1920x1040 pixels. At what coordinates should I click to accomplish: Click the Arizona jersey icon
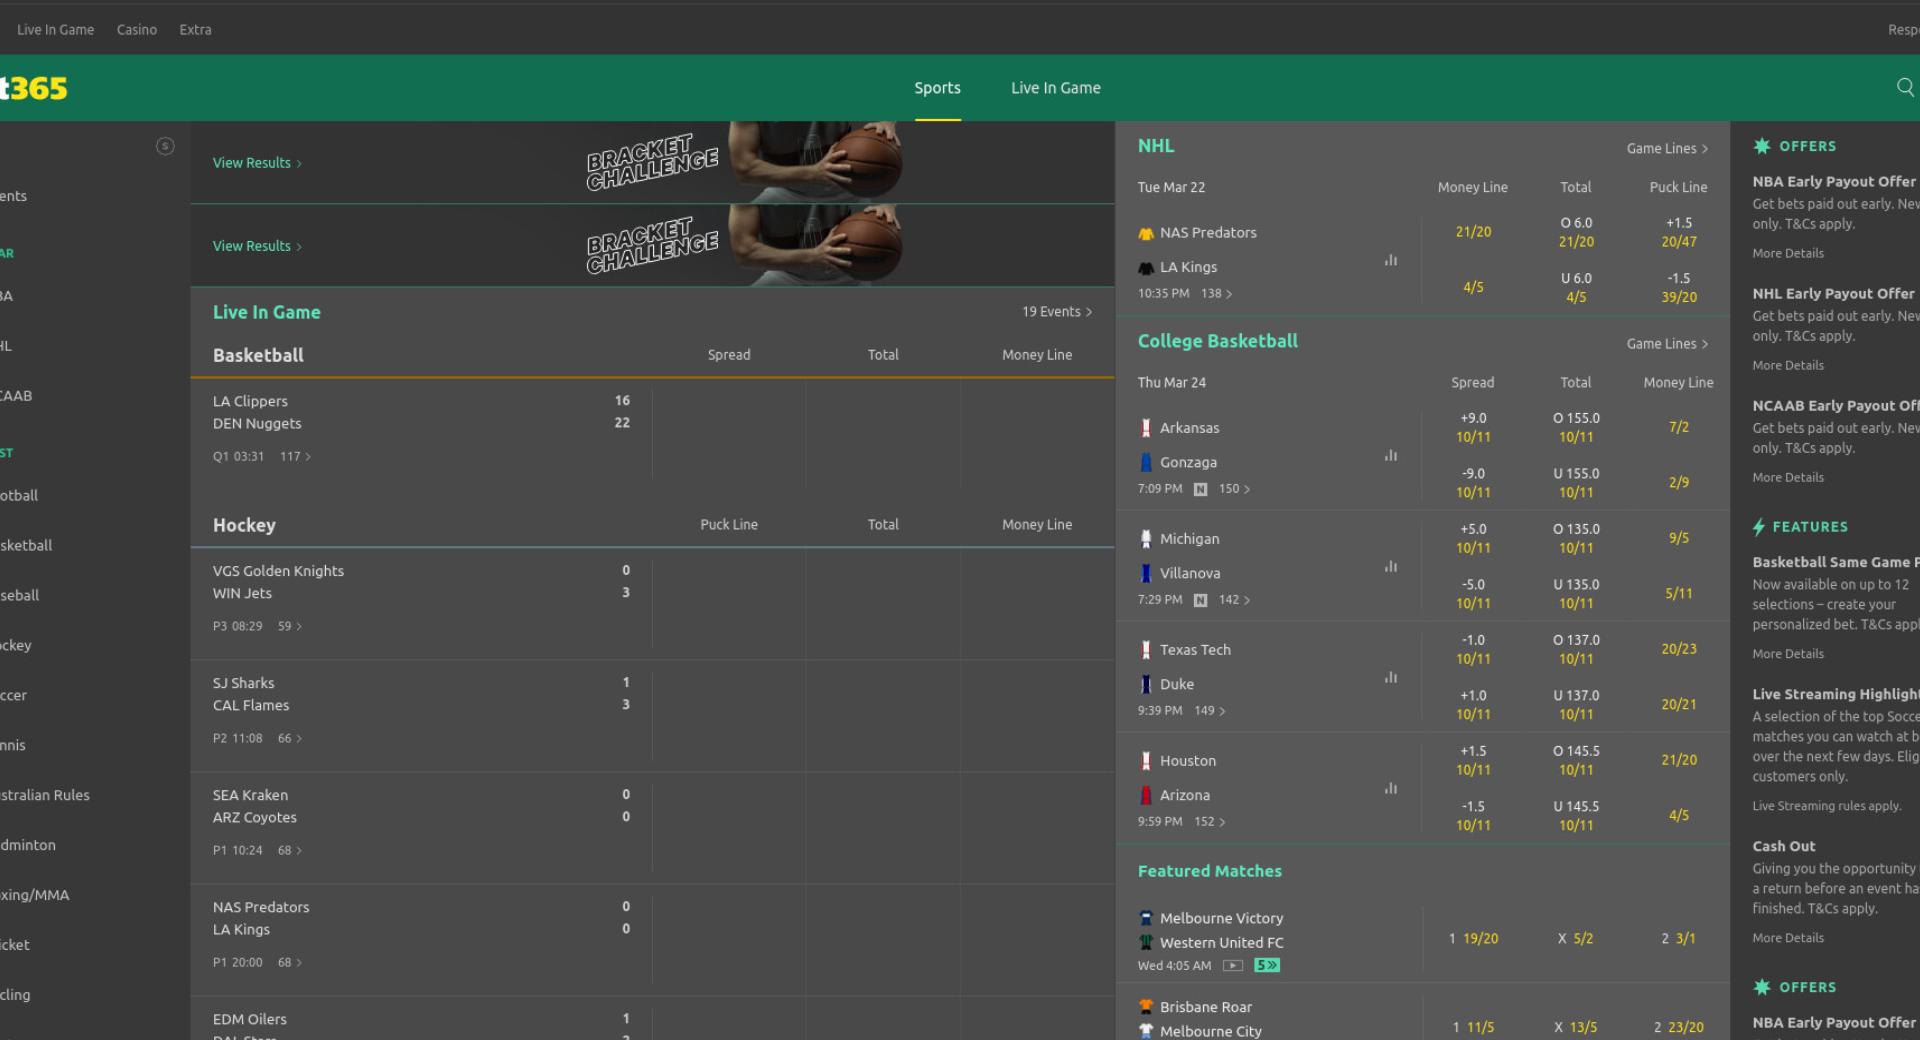tap(1146, 796)
